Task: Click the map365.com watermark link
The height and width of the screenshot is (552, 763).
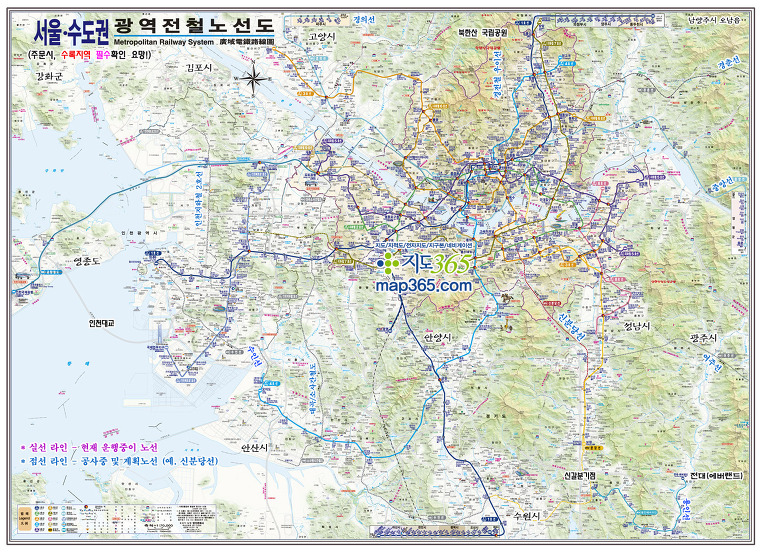Action: tap(423, 285)
